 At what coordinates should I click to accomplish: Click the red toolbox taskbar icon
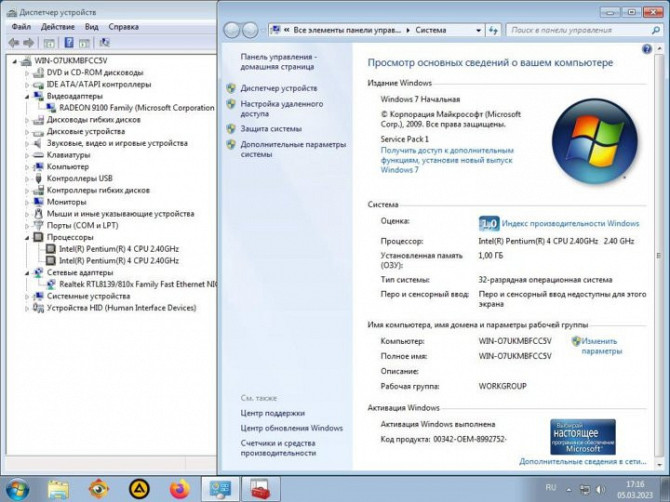[x=261, y=490]
